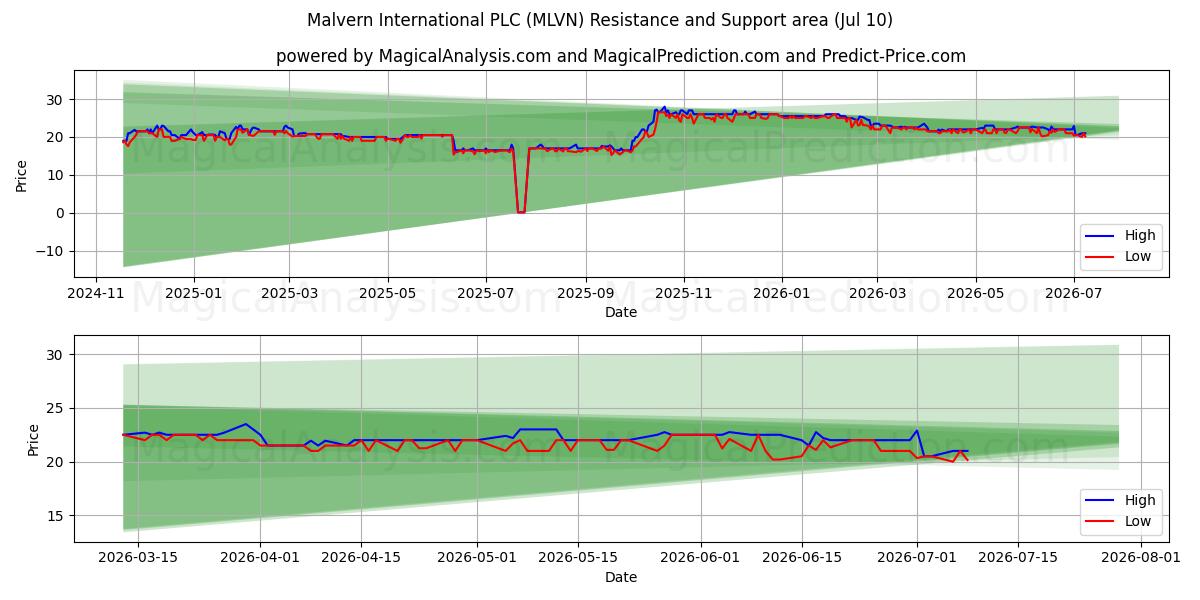Click the upper chart '20' price tick
Image resolution: width=1200 pixels, height=600 pixels.
click(x=57, y=137)
